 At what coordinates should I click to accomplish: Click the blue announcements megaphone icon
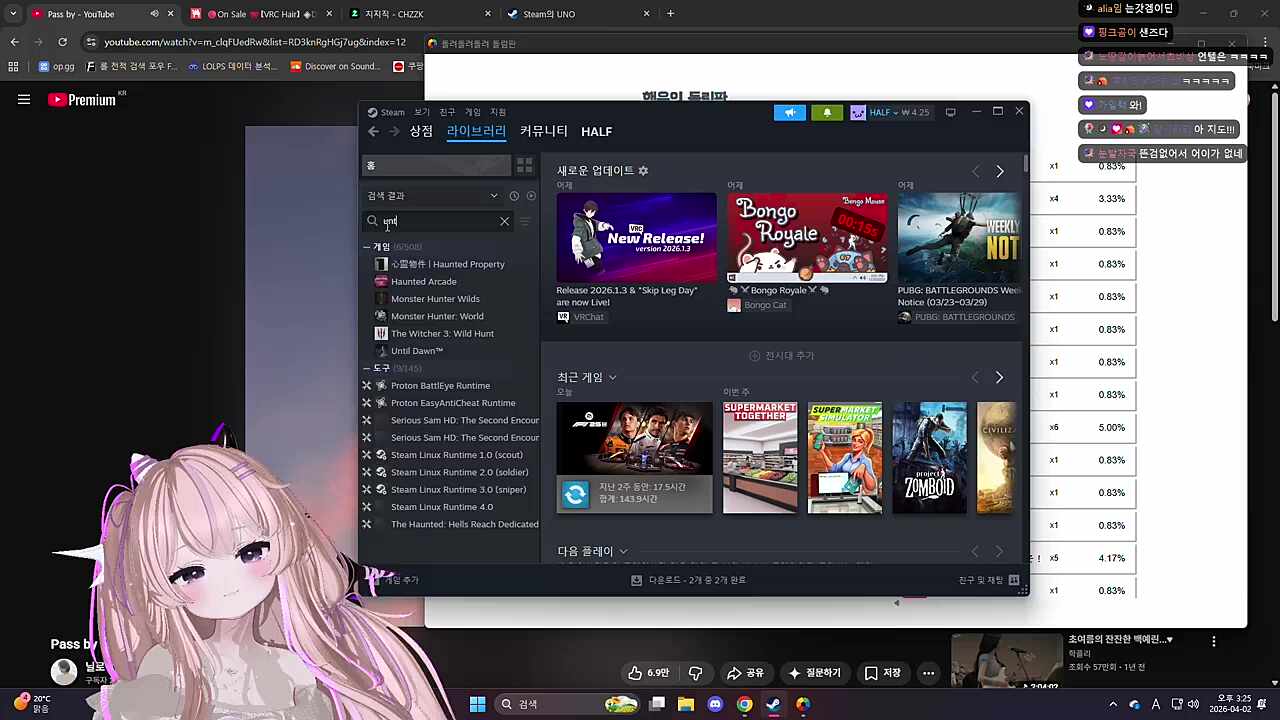(x=790, y=112)
